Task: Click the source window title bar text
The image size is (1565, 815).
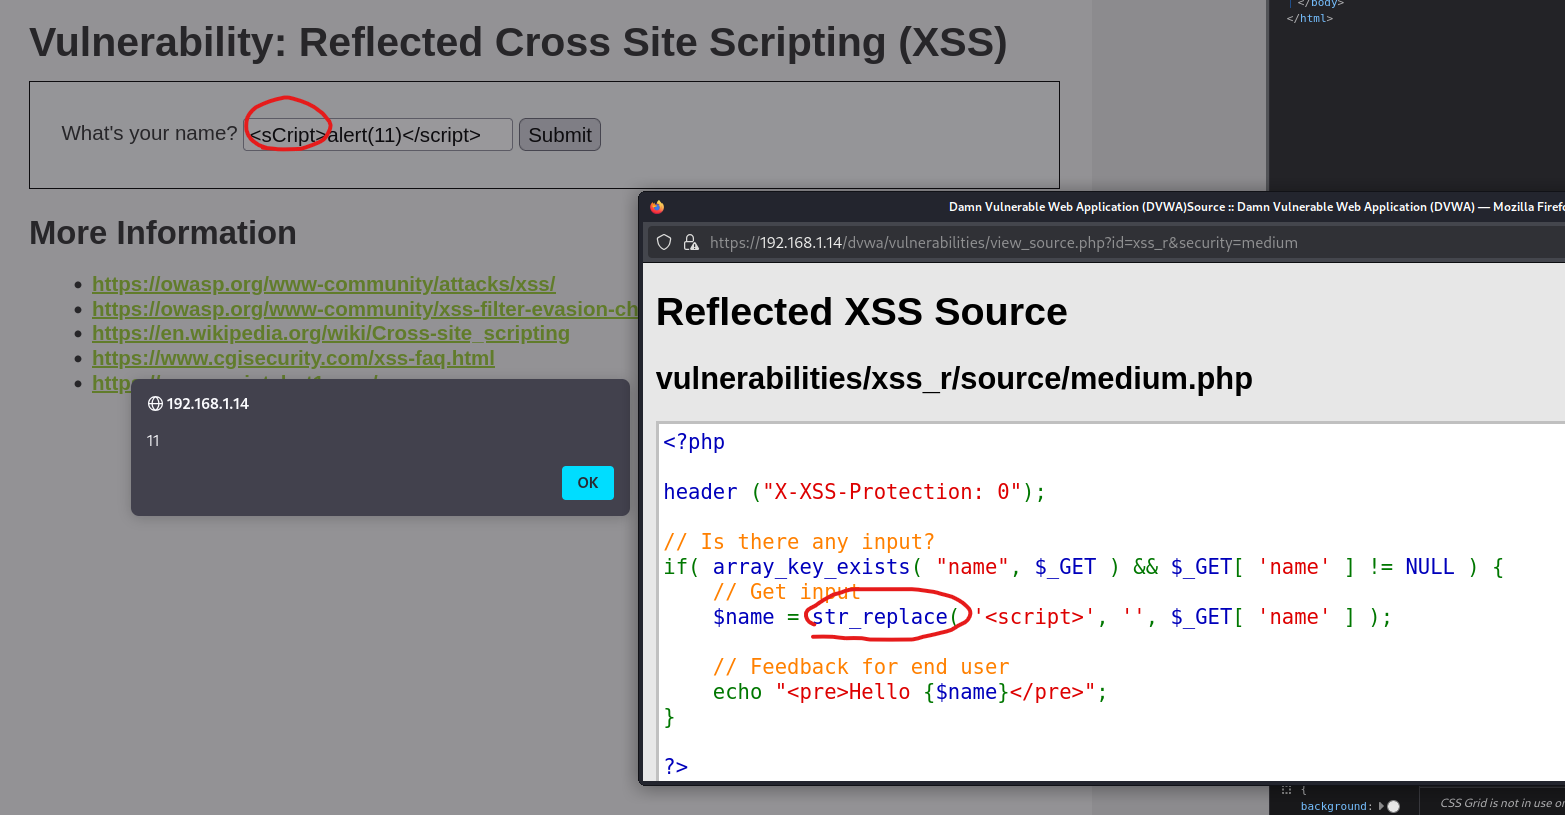Action: tap(1256, 207)
